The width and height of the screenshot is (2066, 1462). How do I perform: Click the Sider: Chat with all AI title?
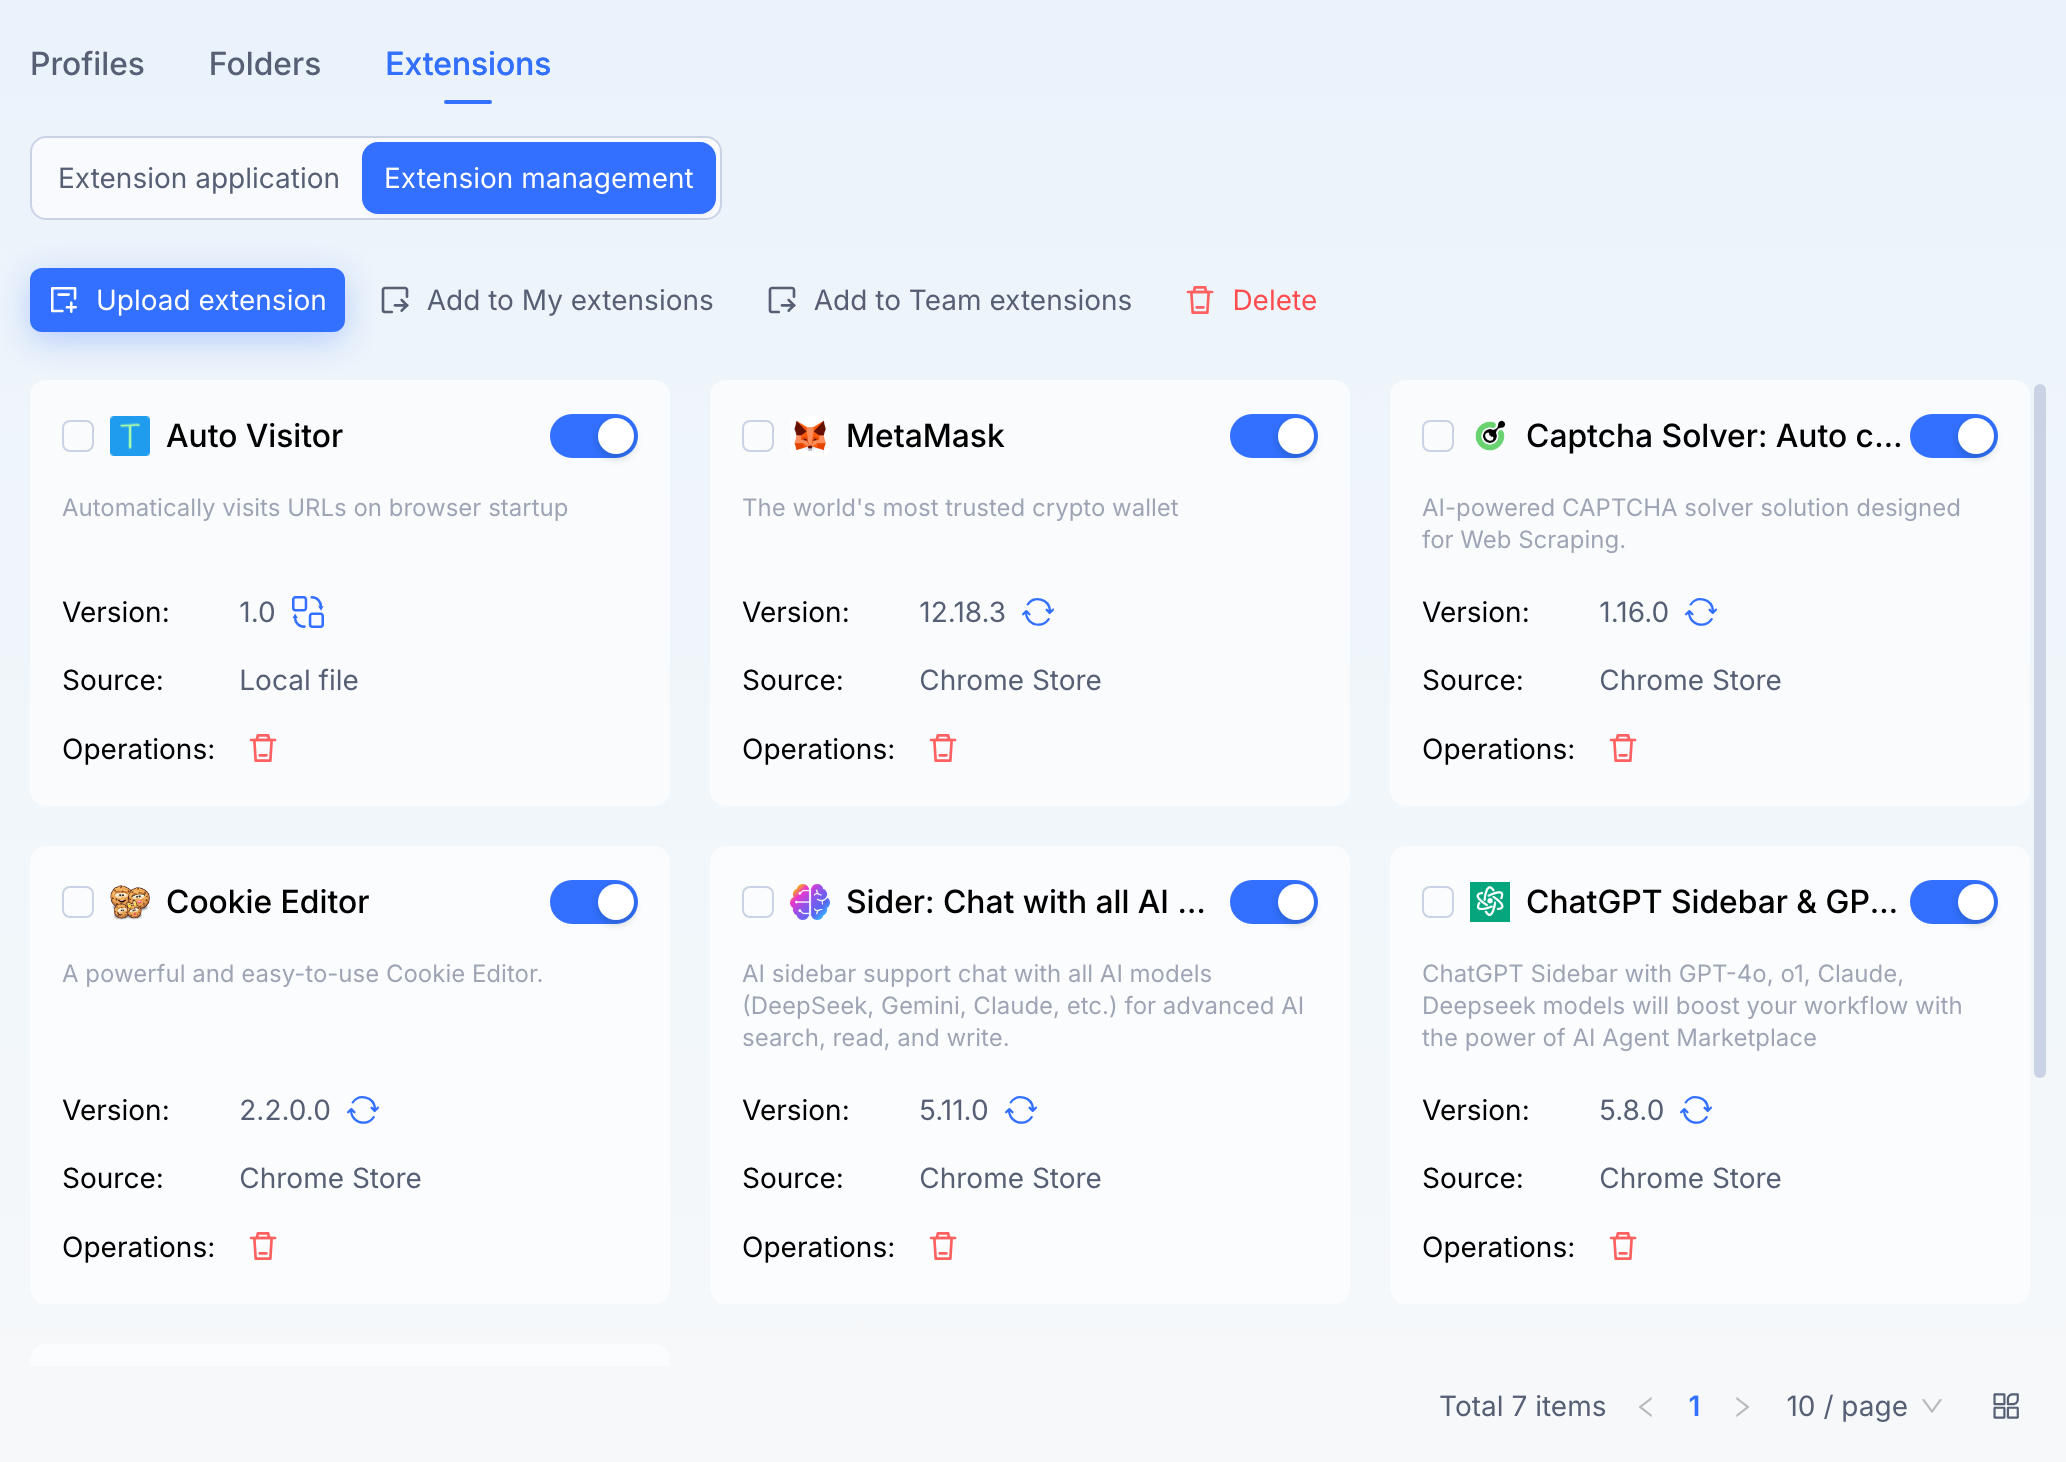click(1026, 902)
